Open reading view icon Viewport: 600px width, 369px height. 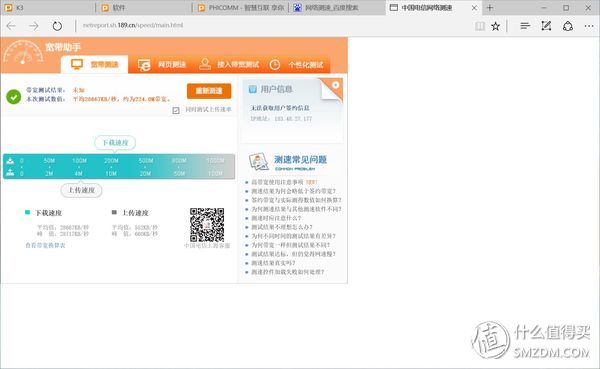click(x=480, y=26)
